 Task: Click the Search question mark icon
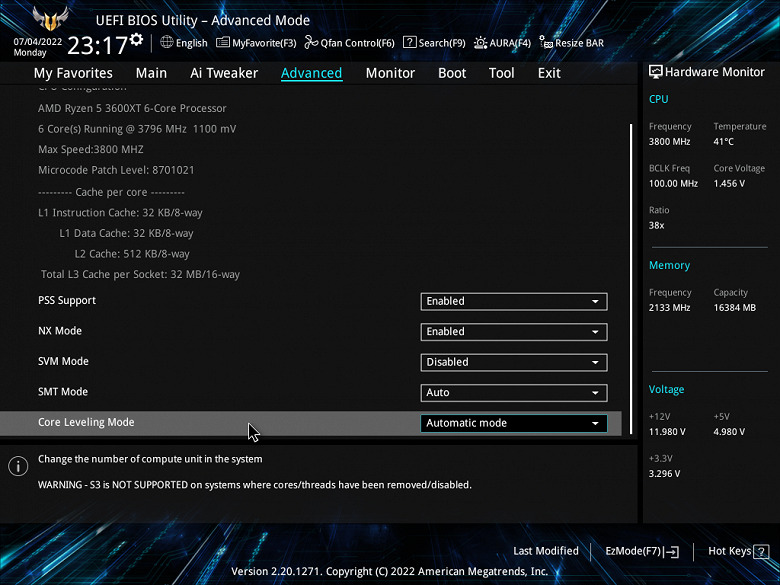[x=409, y=42]
